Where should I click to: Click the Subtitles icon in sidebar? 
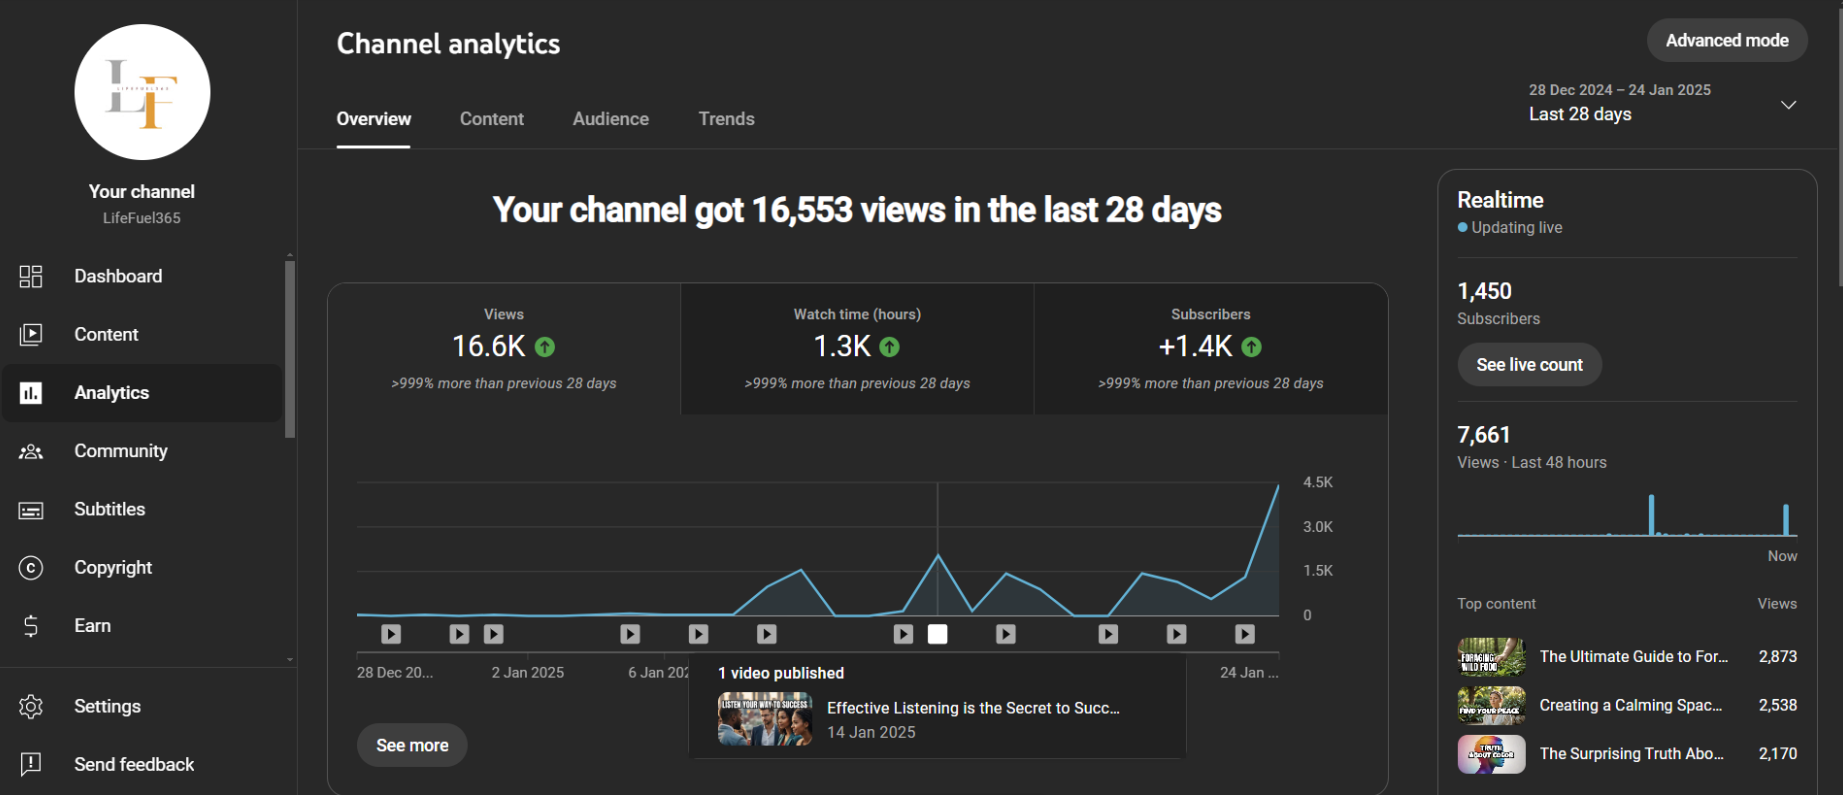[x=31, y=510]
